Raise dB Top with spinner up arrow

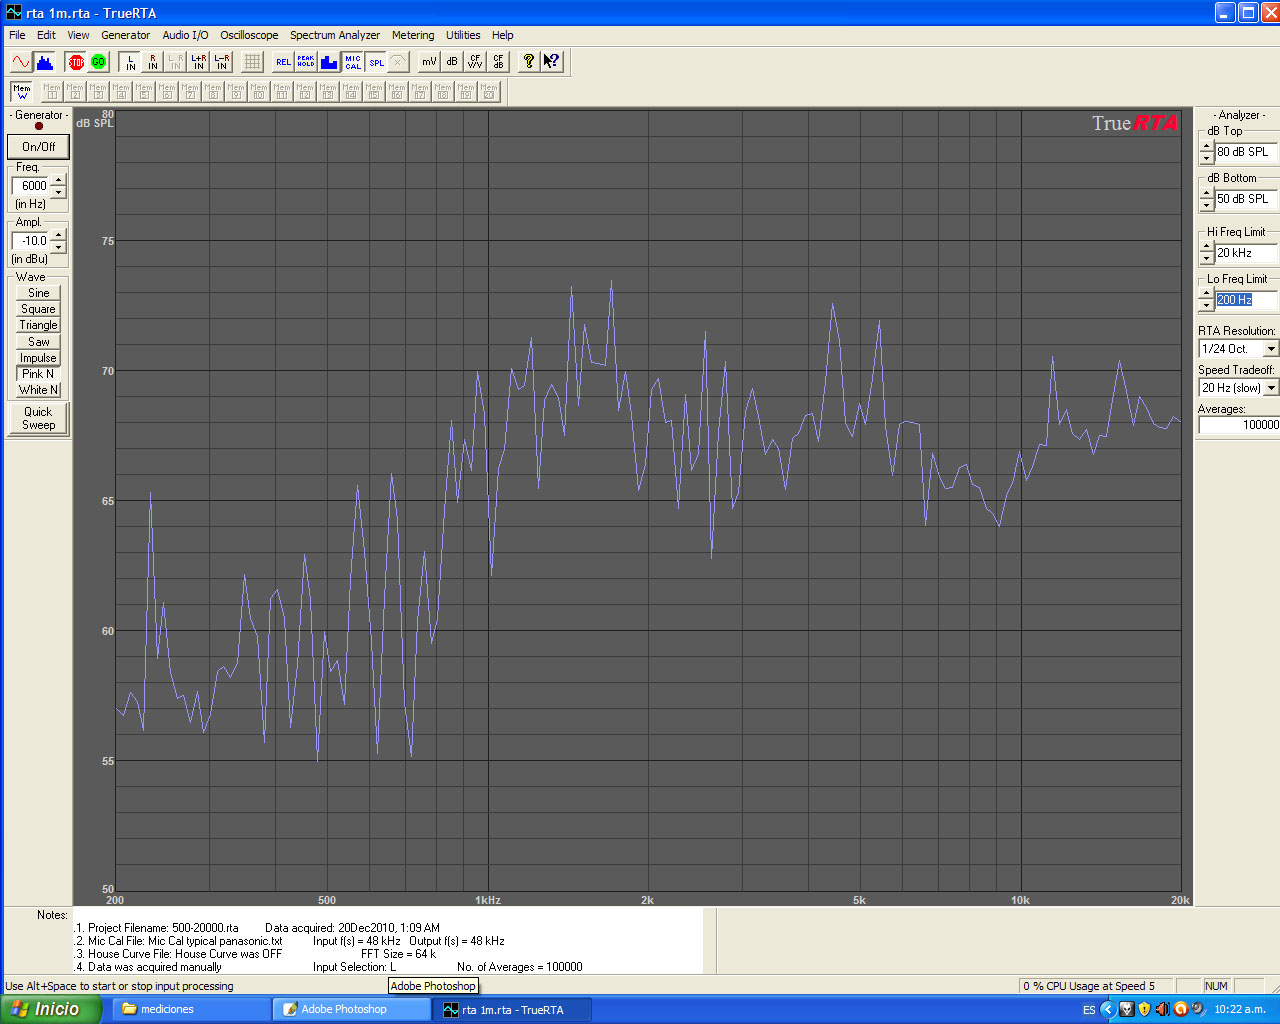point(1207,146)
